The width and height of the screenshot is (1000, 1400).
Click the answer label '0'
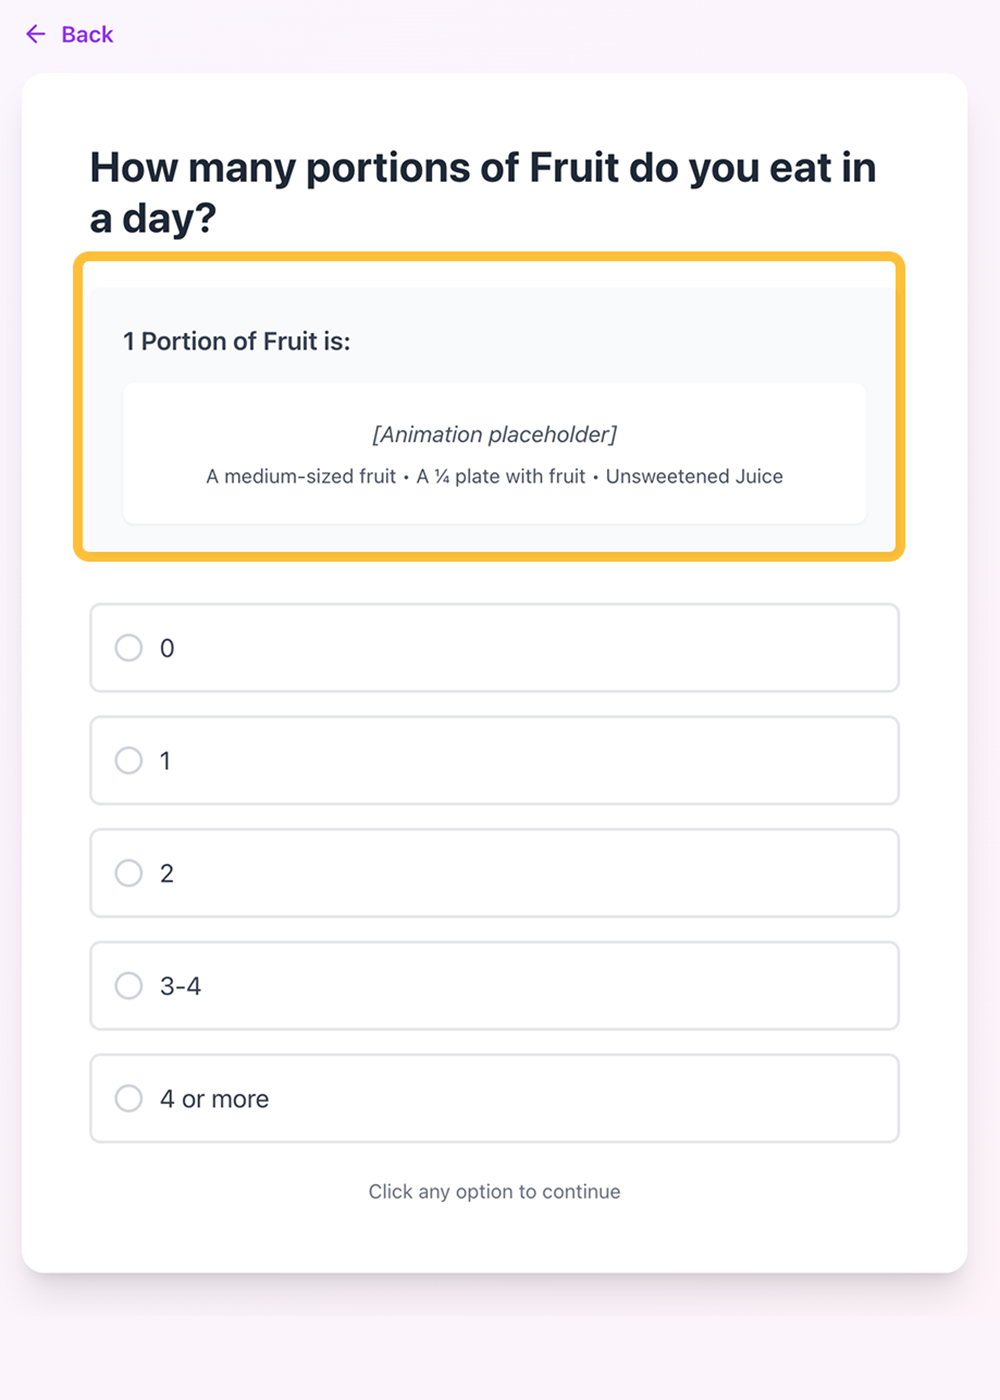click(x=167, y=648)
